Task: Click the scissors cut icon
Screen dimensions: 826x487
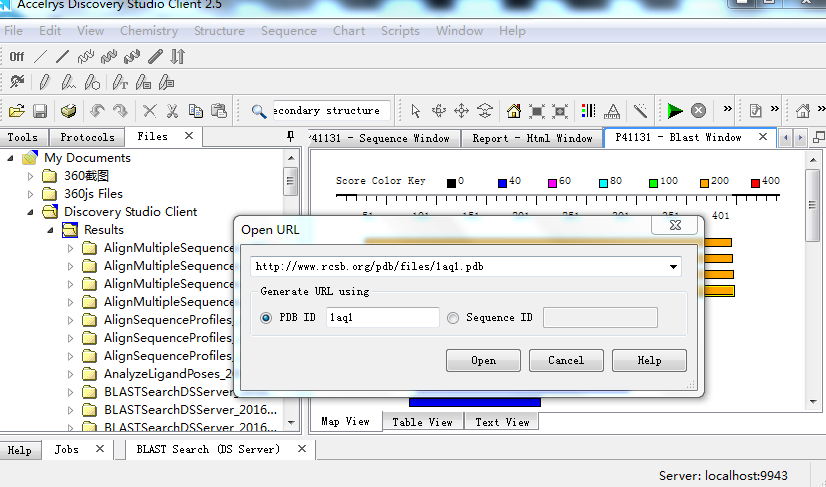Action: pos(172,111)
